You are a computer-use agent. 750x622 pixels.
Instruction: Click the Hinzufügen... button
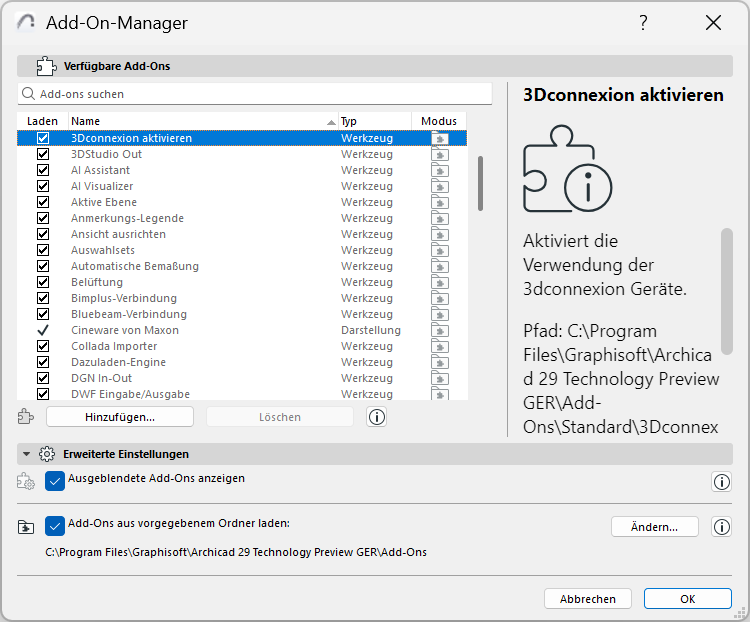pos(119,417)
